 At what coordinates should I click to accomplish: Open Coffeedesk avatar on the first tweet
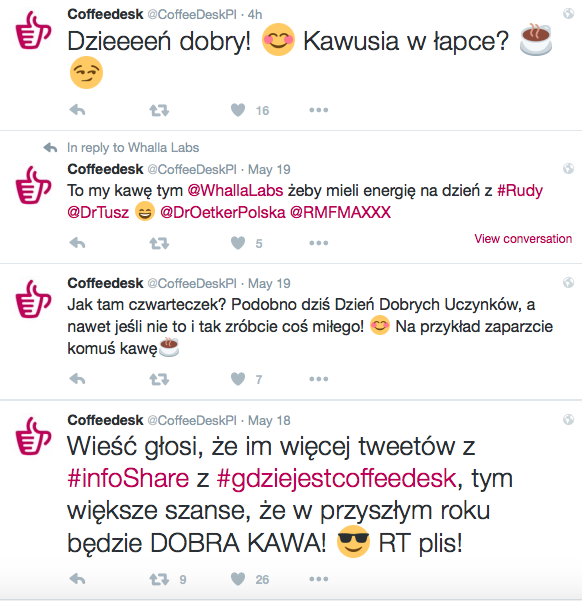(x=33, y=30)
